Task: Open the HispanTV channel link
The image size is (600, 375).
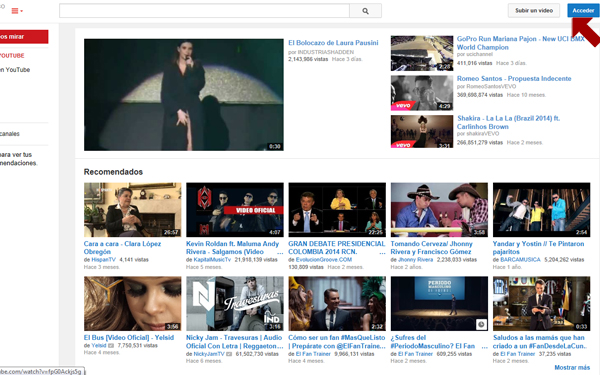Action: [103, 259]
